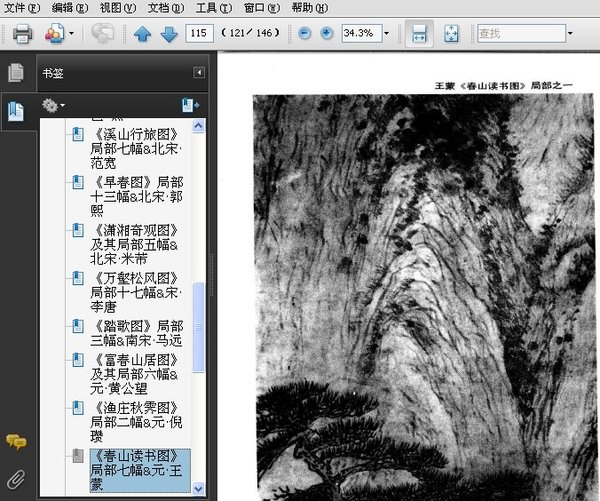Click bookmark icon beside 《早春图》

[x=78, y=182]
